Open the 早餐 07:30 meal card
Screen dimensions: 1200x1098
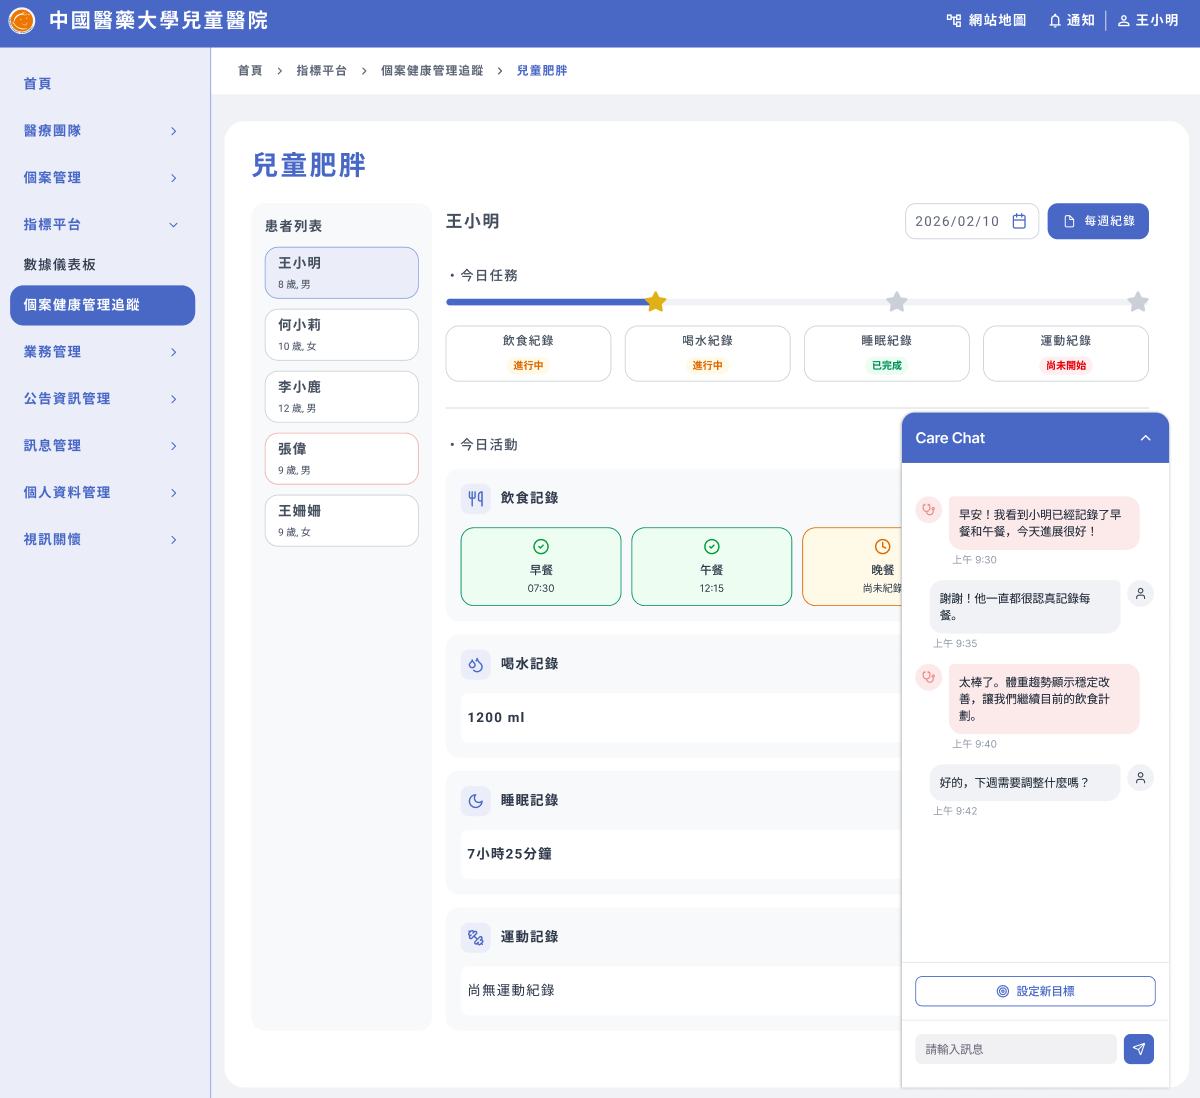[540, 567]
